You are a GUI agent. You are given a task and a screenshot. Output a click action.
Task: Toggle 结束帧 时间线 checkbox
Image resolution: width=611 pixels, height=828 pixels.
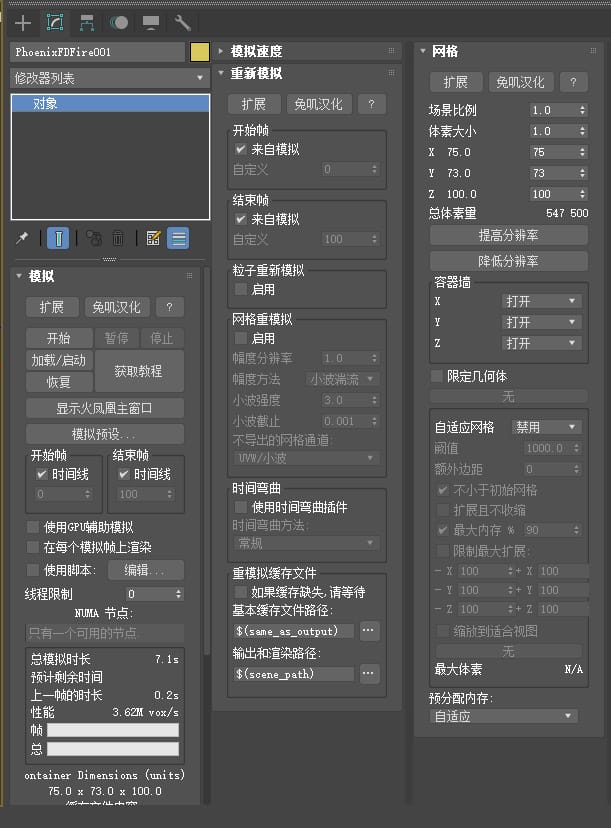pyautogui.click(x=124, y=474)
